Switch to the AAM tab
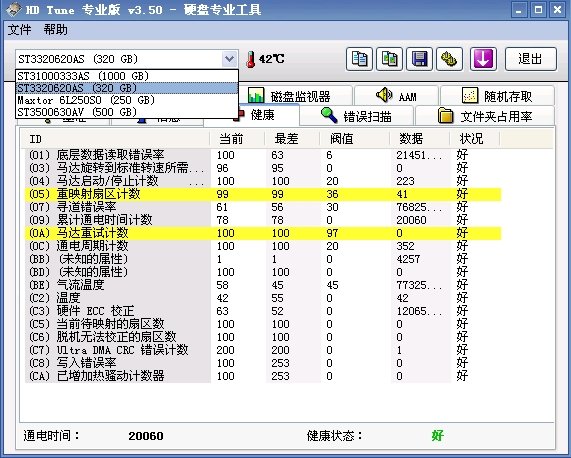This screenshot has width=571, height=458. point(396,96)
